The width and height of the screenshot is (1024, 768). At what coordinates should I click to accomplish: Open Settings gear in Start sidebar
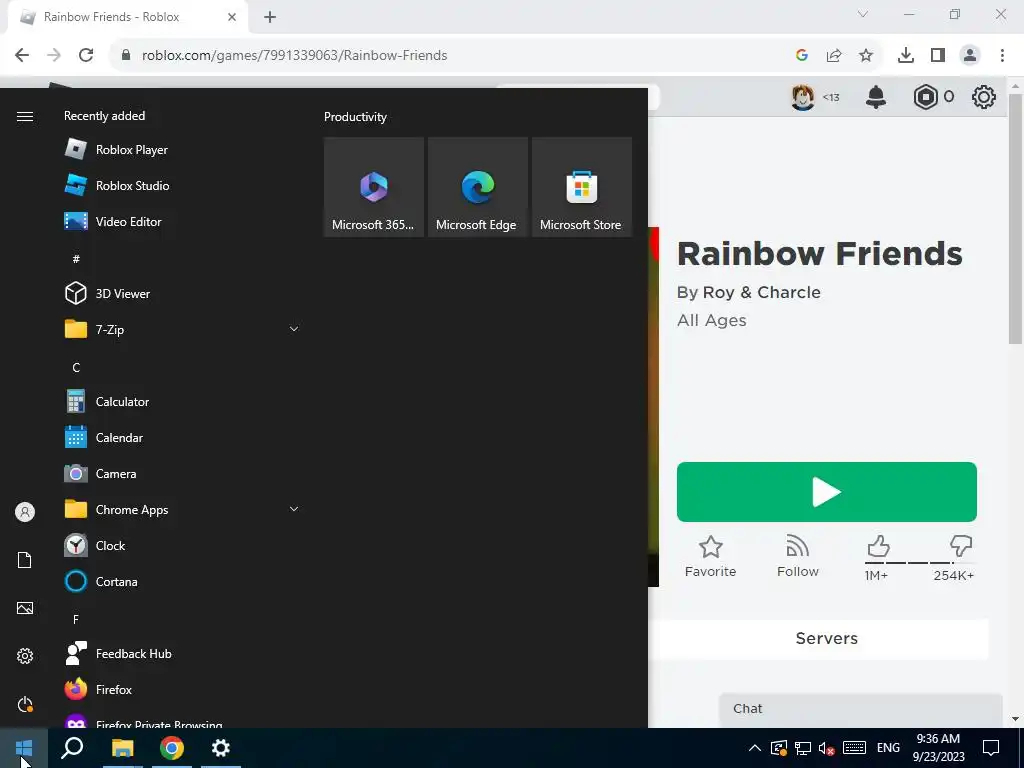click(x=25, y=656)
